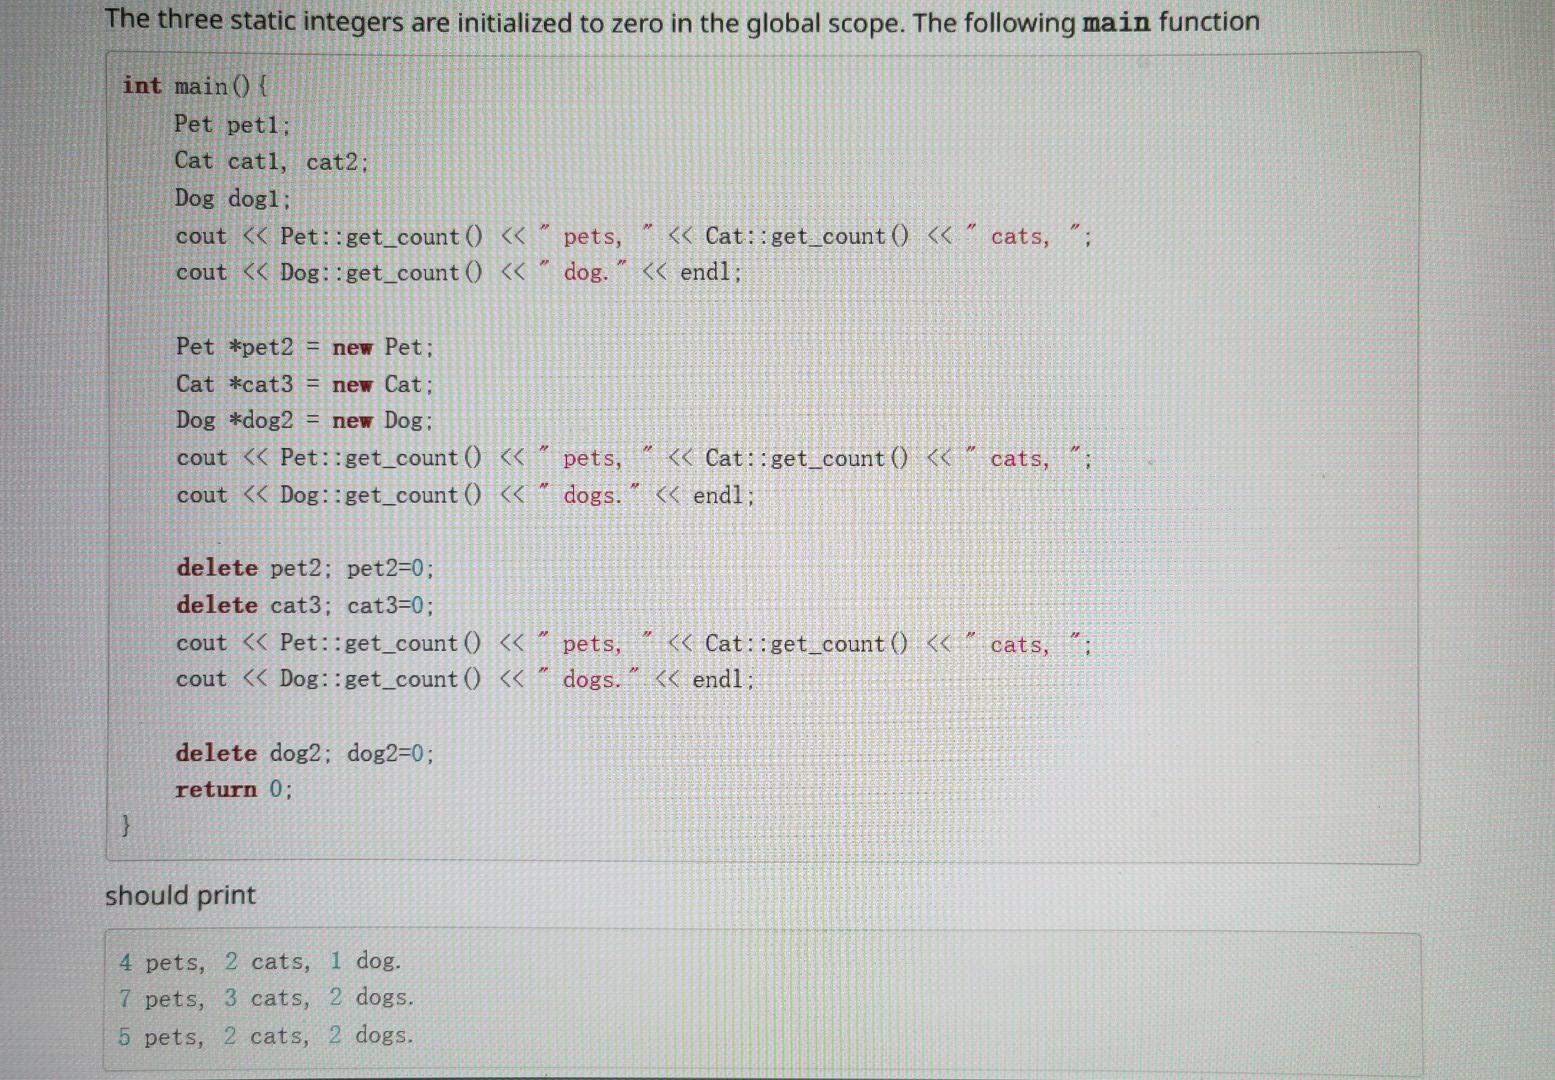
Task: Click output line '5 pets, 2 cats, 2 dogs.'
Action: (x=265, y=1035)
